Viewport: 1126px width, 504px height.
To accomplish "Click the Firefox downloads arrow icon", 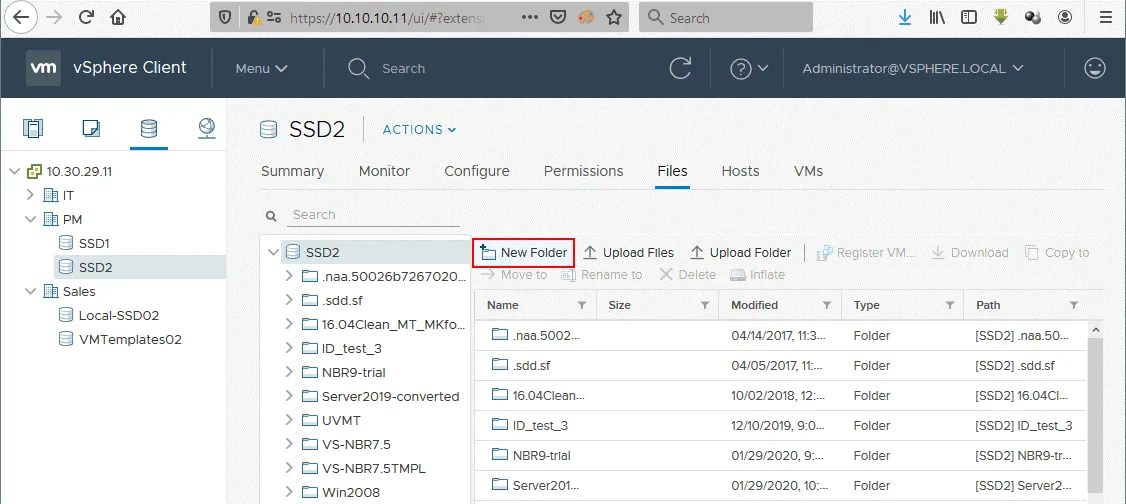I will pyautogui.click(x=905, y=17).
